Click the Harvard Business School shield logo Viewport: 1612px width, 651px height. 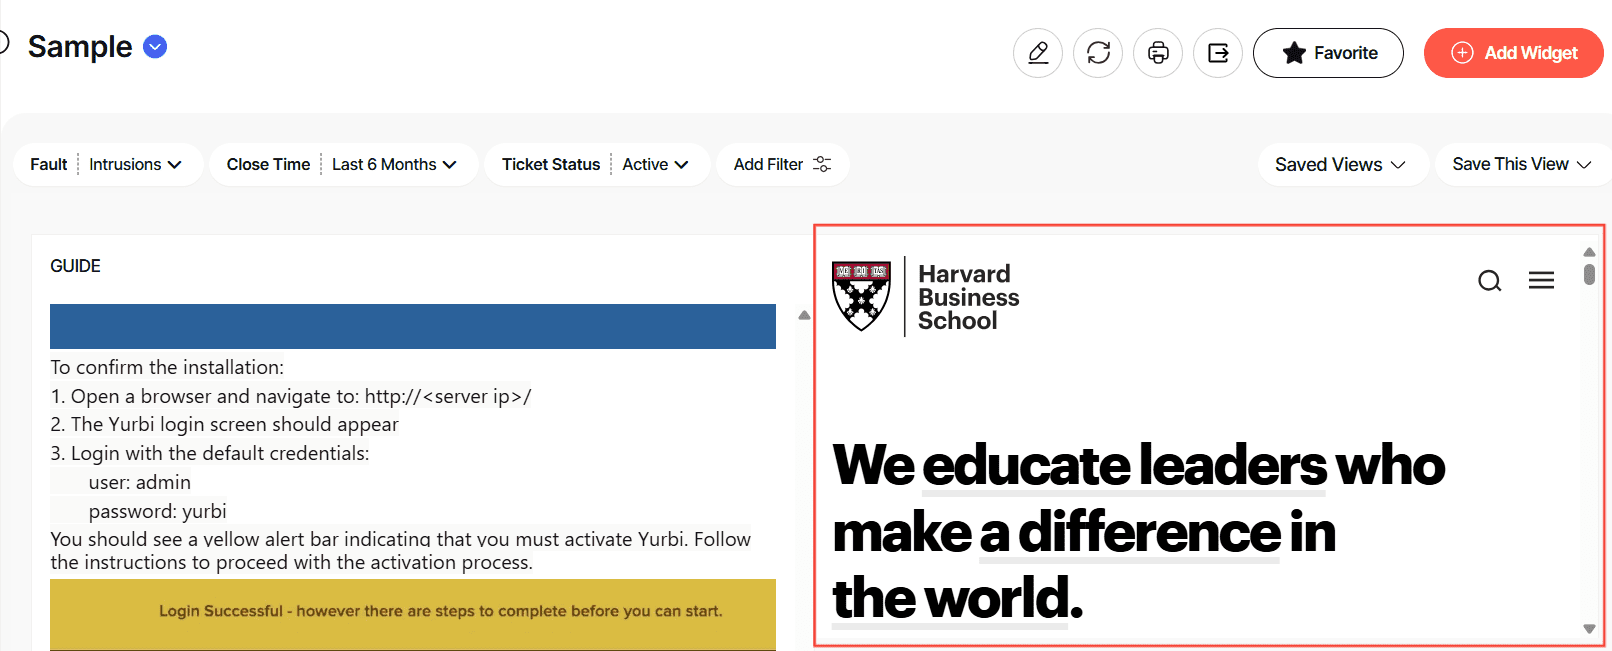861,296
